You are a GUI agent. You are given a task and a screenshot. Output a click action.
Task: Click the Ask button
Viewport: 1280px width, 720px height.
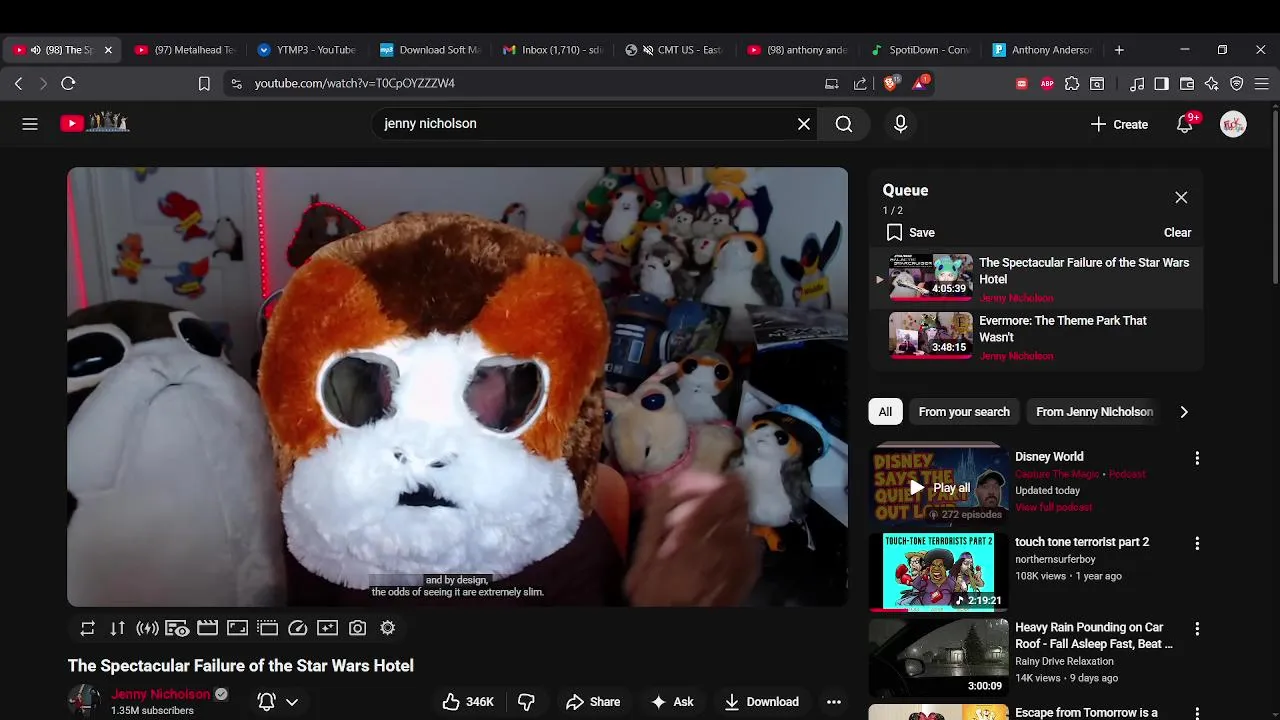tap(672, 702)
